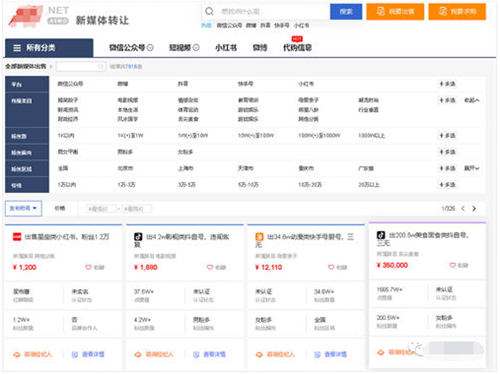The width and height of the screenshot is (500, 374).
Task: Click the TikTok icon on the ¥1,880 listing
Action: point(138,237)
